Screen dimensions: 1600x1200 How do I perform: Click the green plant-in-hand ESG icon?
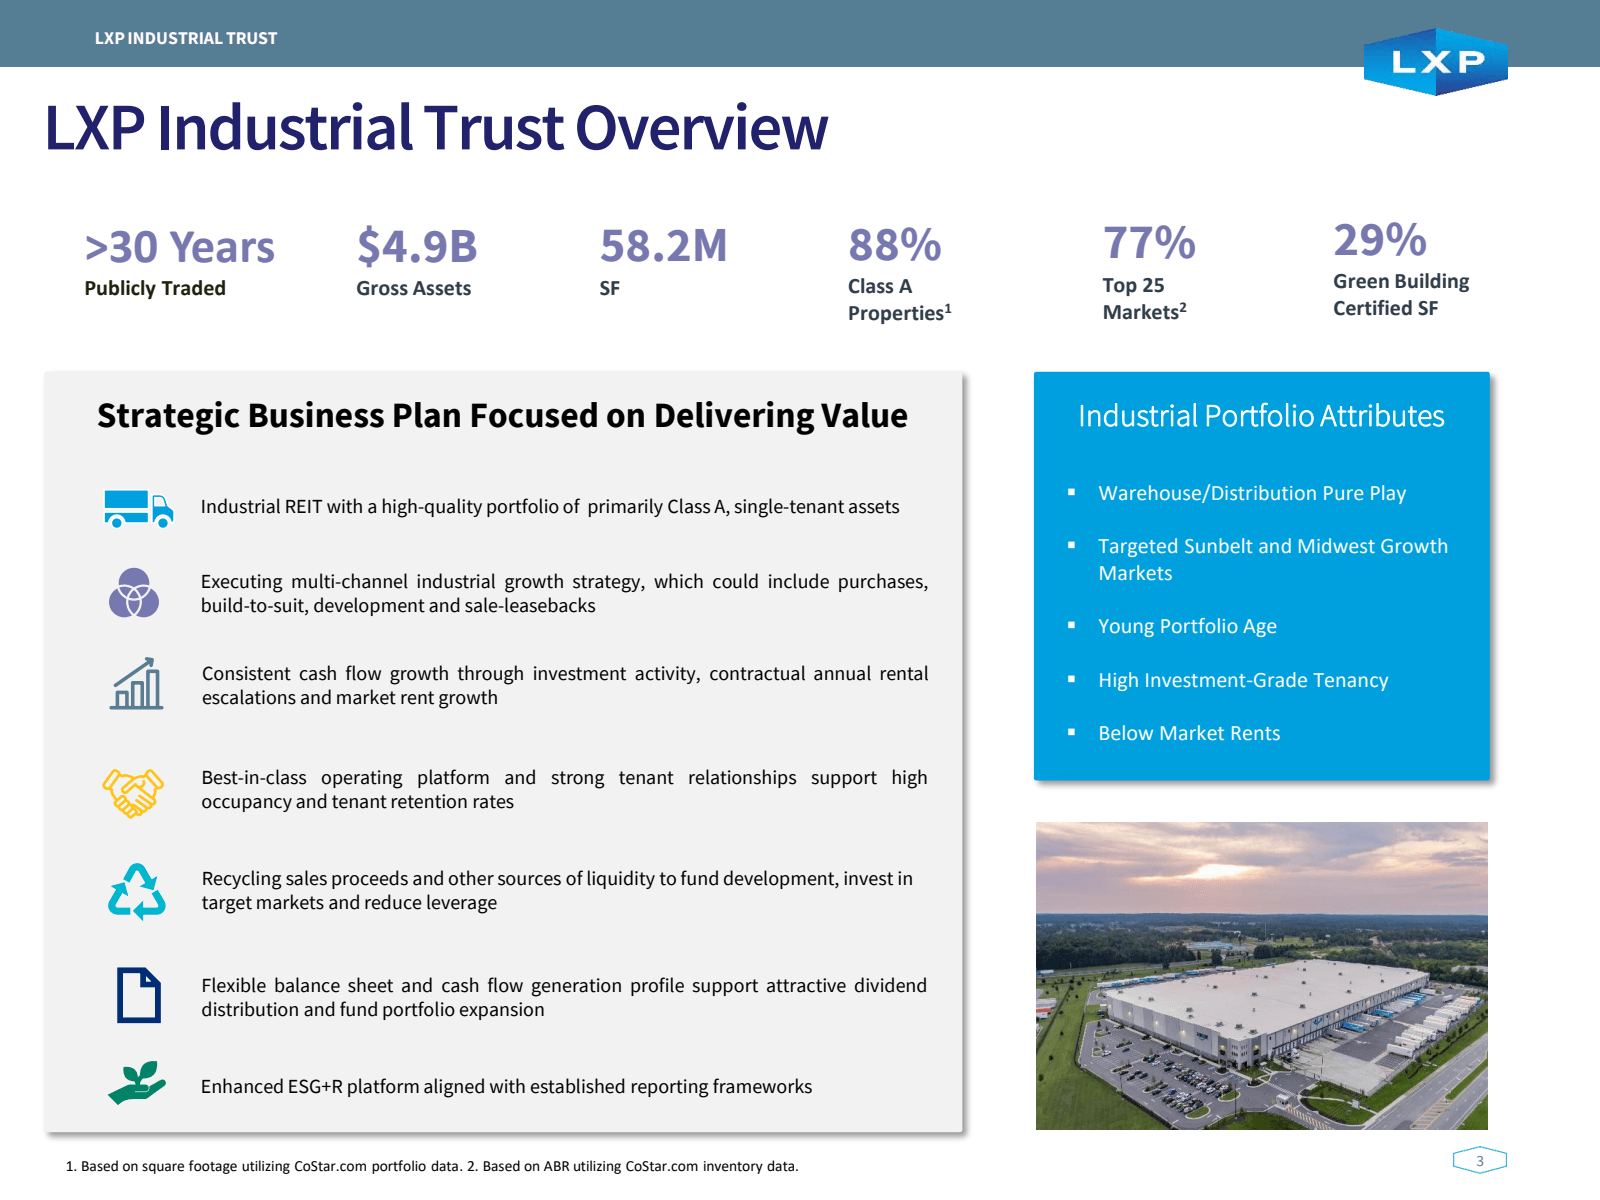click(137, 1082)
